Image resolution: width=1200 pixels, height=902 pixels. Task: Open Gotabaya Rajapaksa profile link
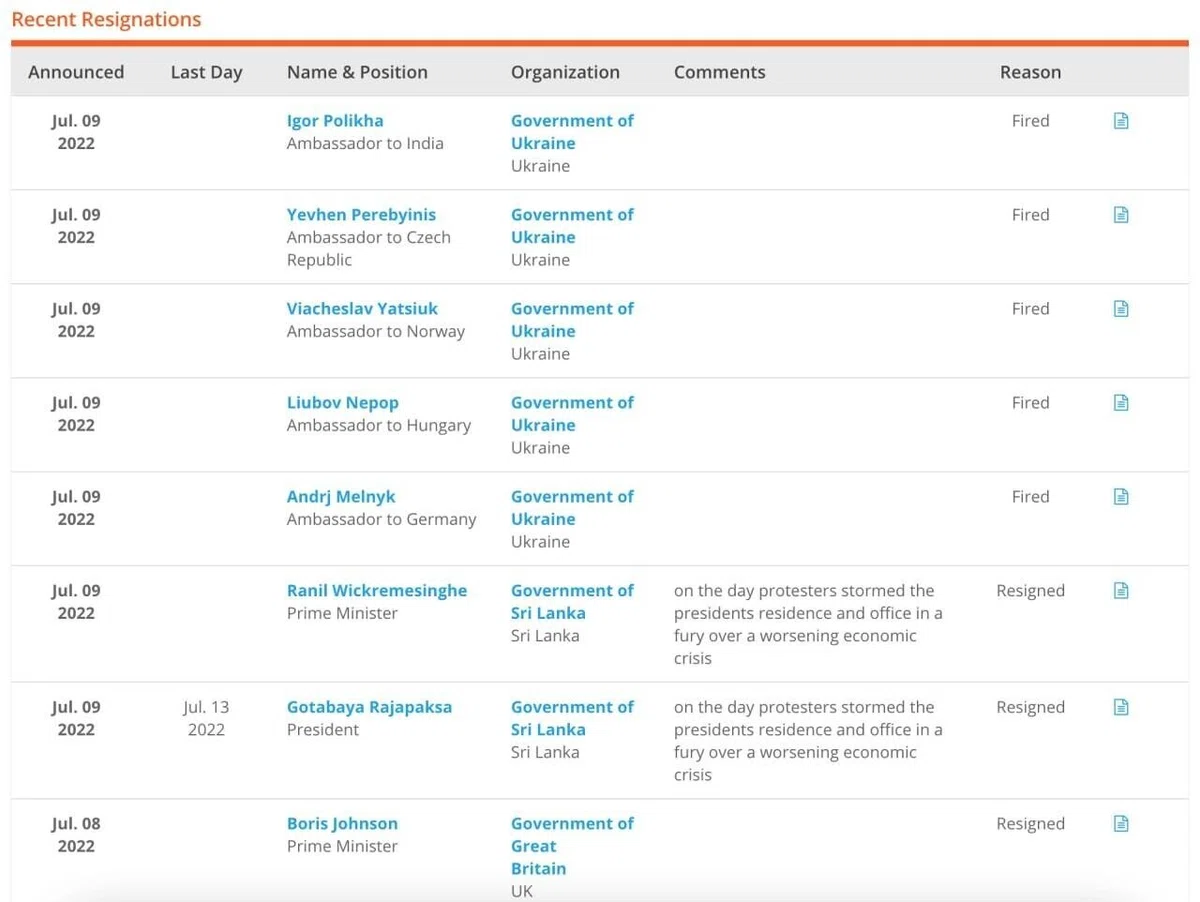369,707
